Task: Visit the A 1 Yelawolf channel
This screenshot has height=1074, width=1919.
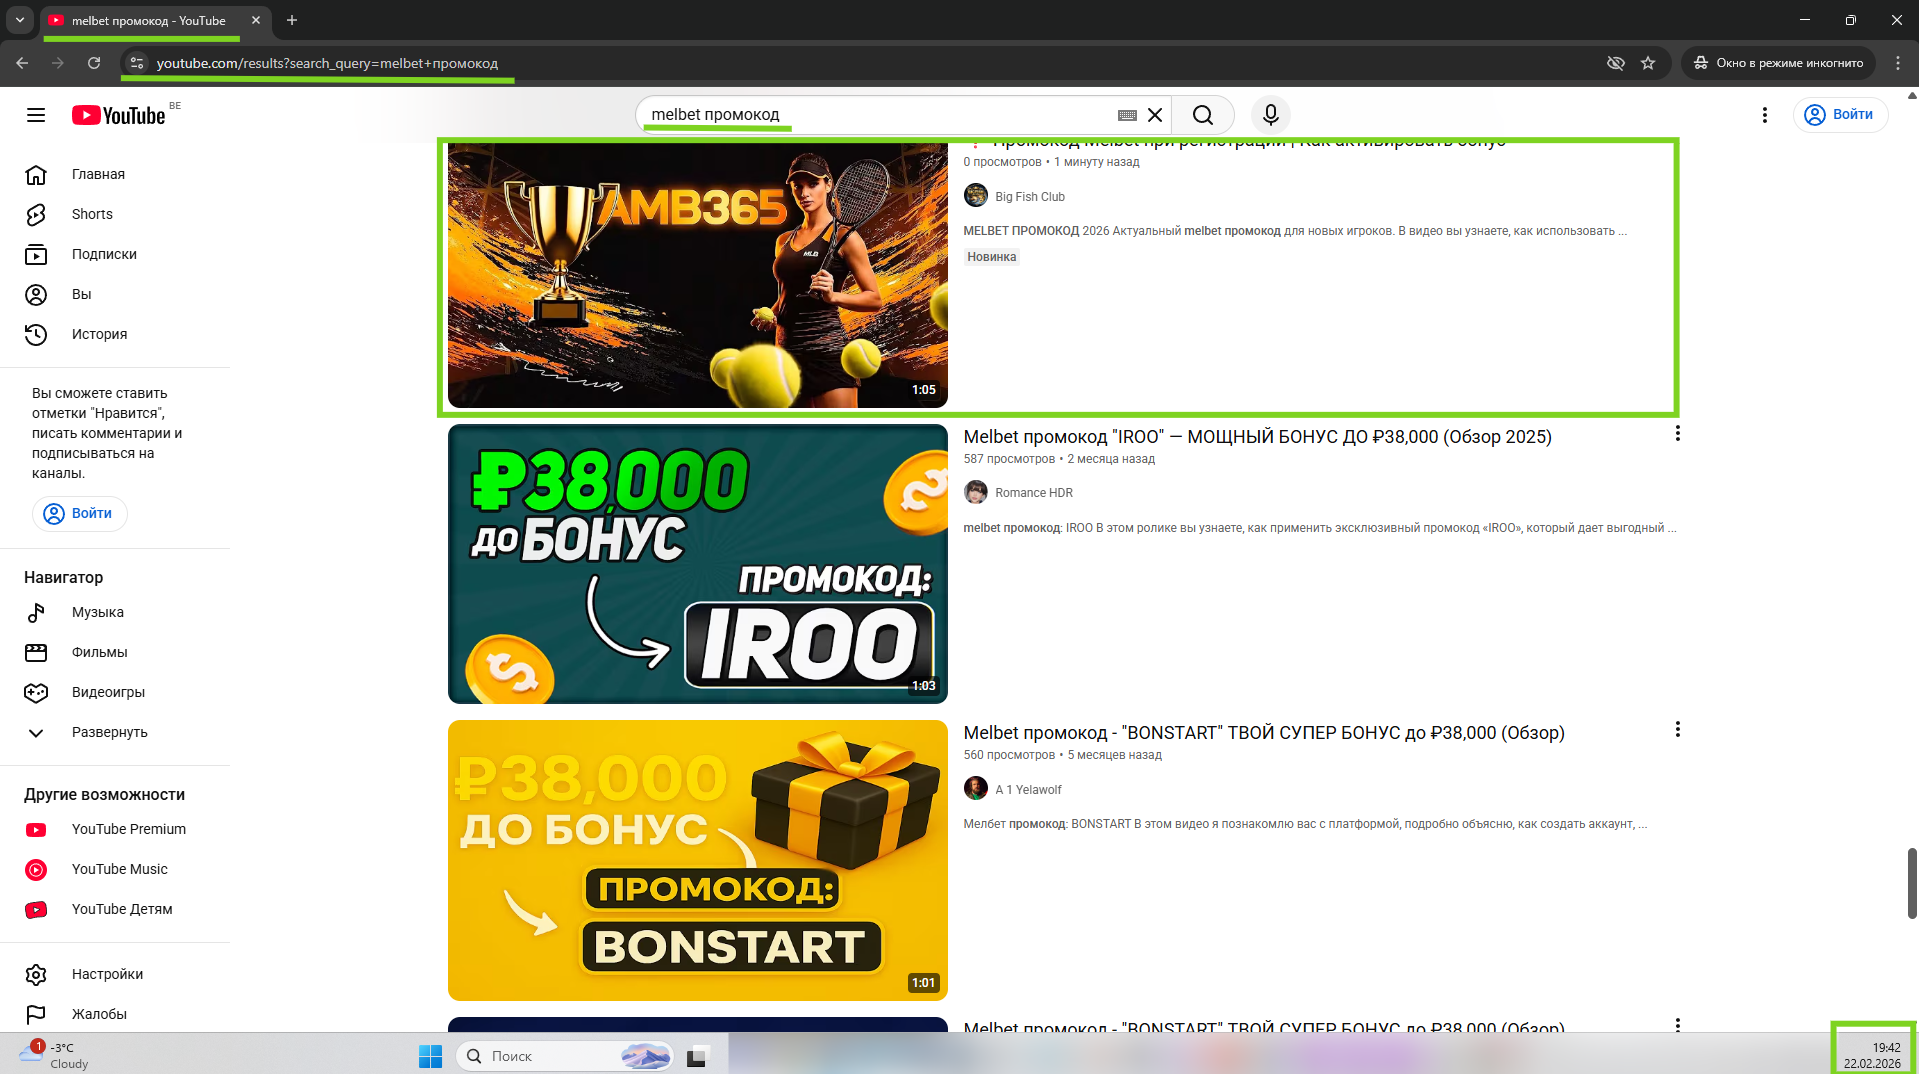Action: [x=1028, y=790]
